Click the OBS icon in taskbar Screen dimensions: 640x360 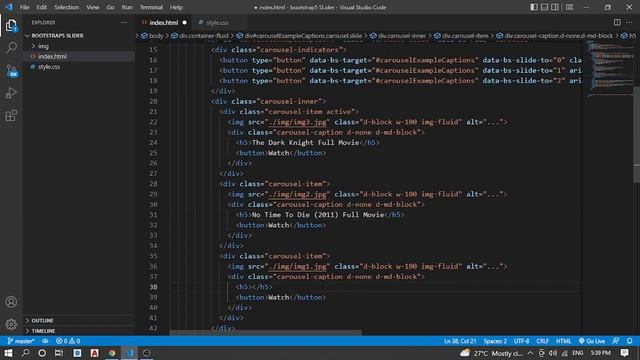pos(147,353)
